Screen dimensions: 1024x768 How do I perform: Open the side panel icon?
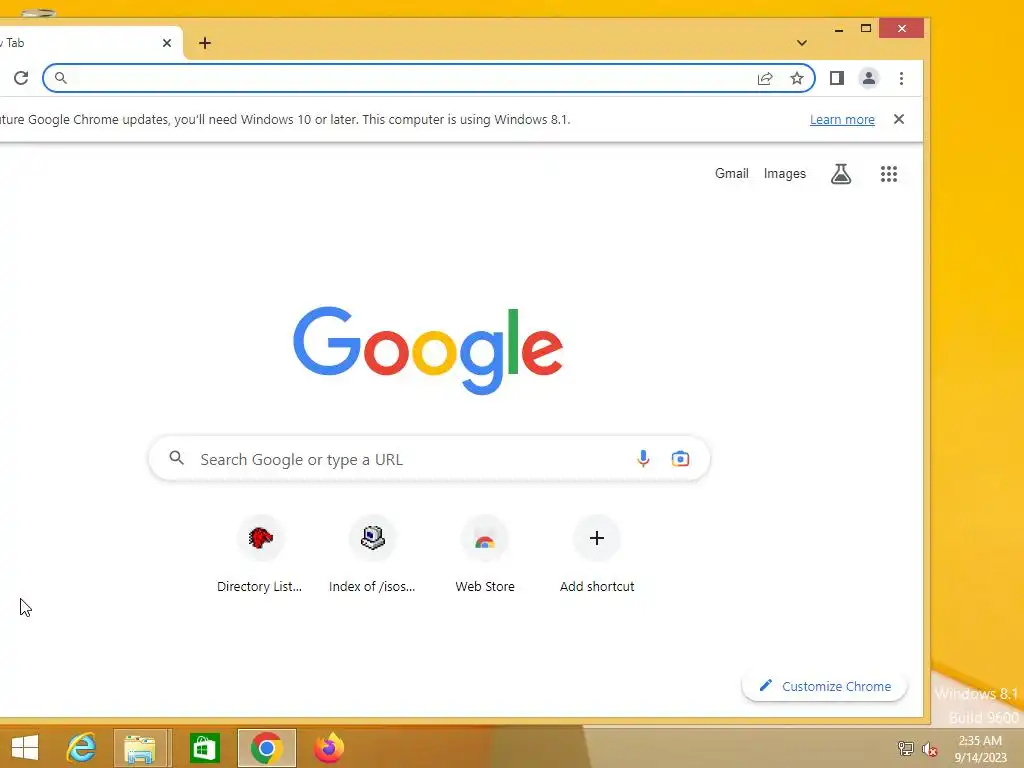pyautogui.click(x=837, y=78)
